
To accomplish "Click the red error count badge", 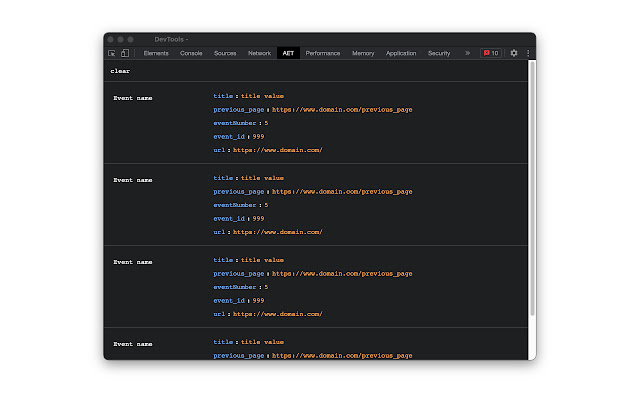I will (x=491, y=53).
